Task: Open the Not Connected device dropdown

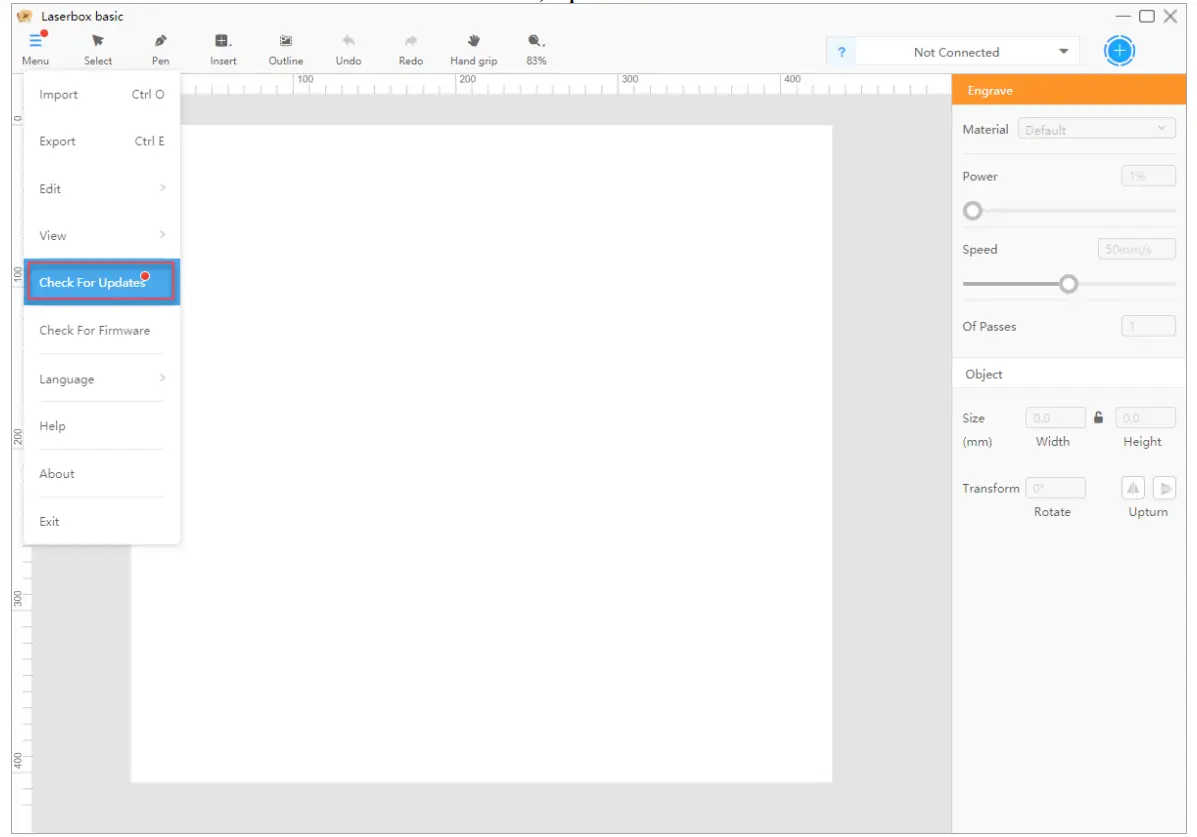Action: point(967,52)
